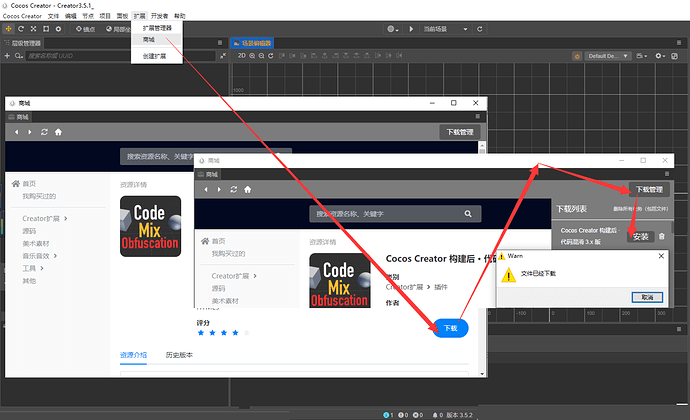Open the 节点 menu
690x420 pixels.
88,16
